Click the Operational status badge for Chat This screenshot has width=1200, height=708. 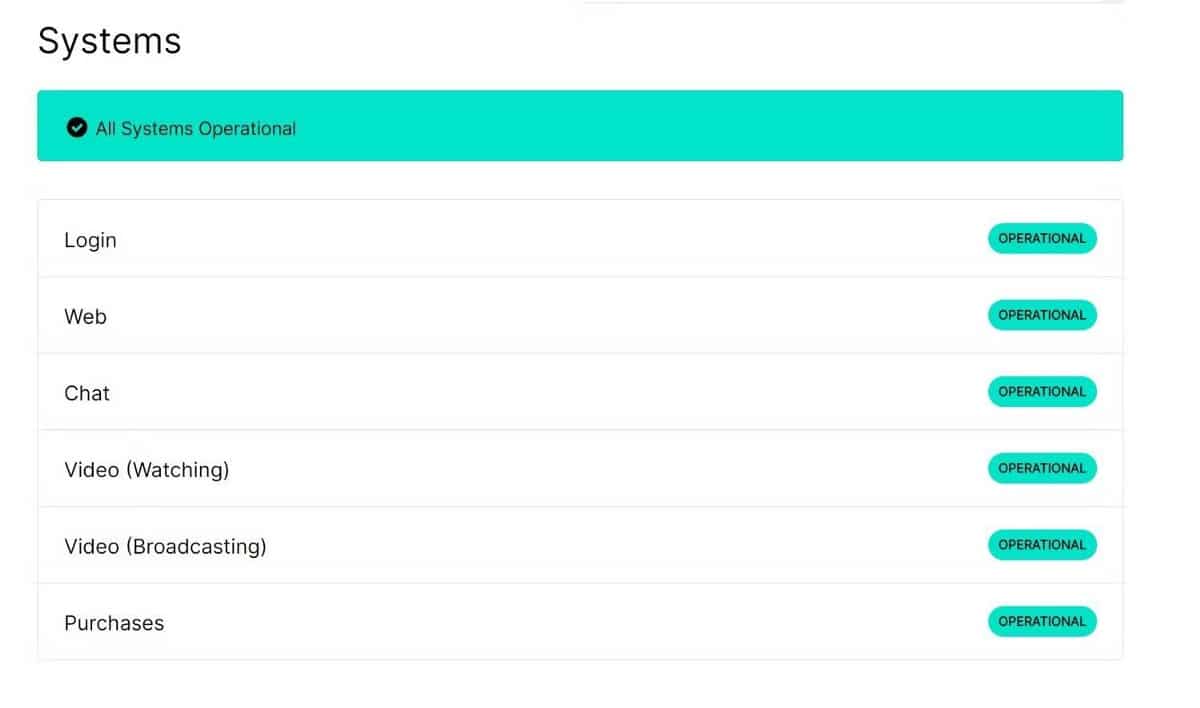(1042, 392)
